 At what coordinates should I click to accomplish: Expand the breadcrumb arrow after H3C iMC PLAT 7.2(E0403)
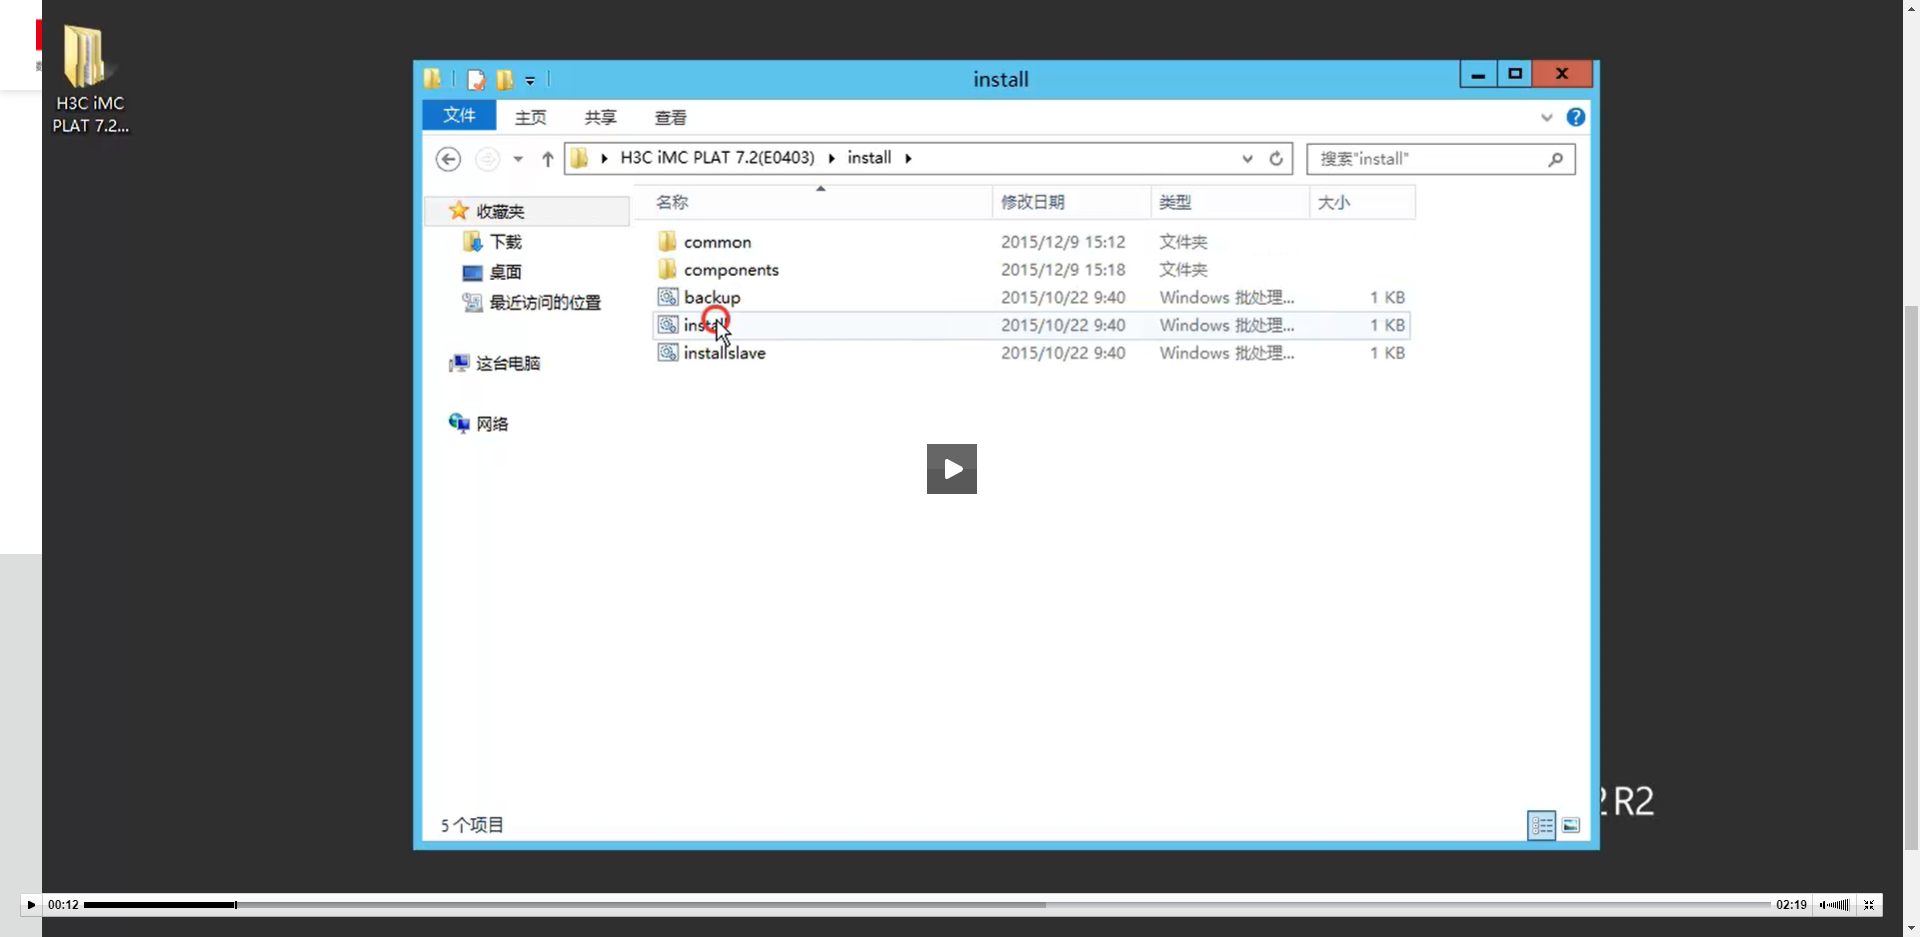click(831, 158)
